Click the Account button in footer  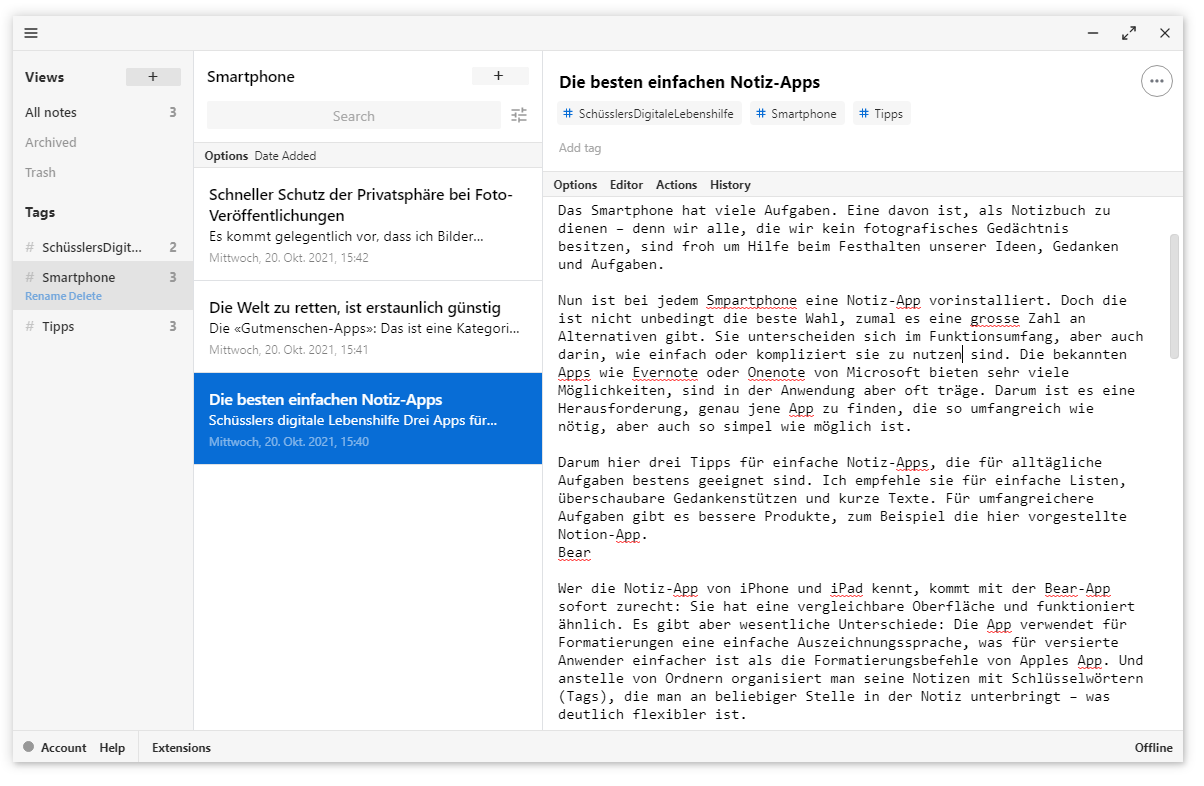pyautogui.click(x=64, y=747)
